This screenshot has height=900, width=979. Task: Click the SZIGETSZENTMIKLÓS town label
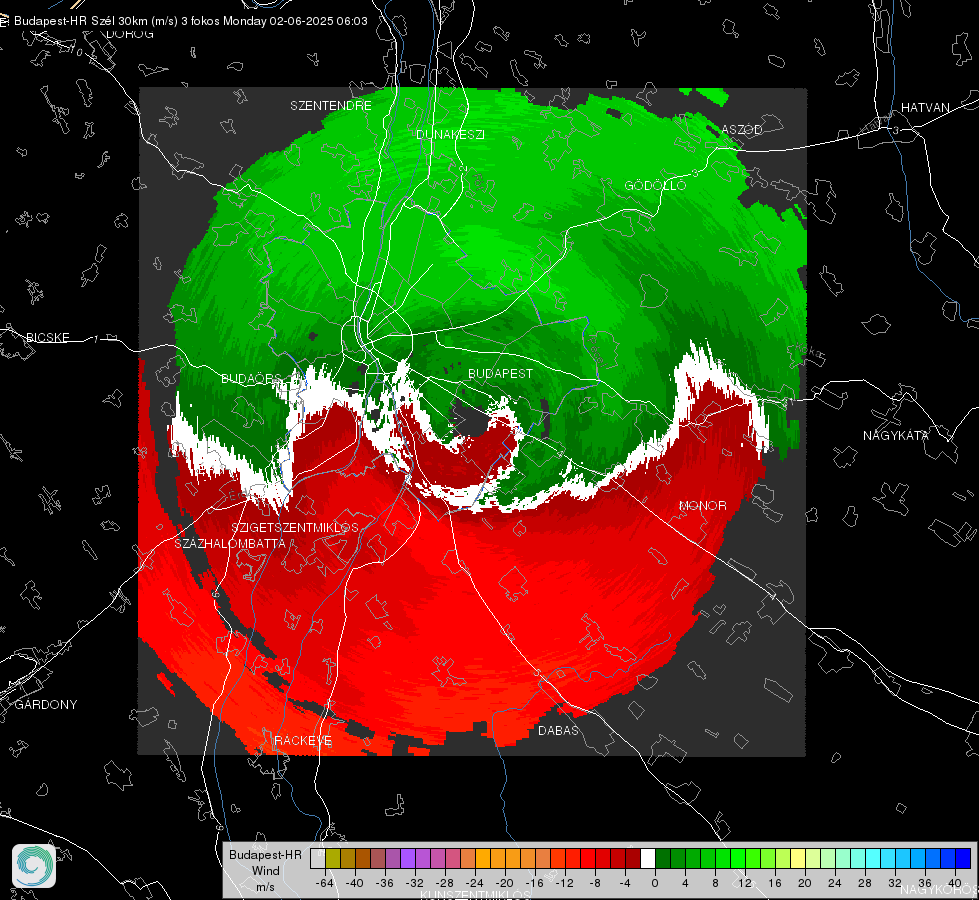point(295,528)
